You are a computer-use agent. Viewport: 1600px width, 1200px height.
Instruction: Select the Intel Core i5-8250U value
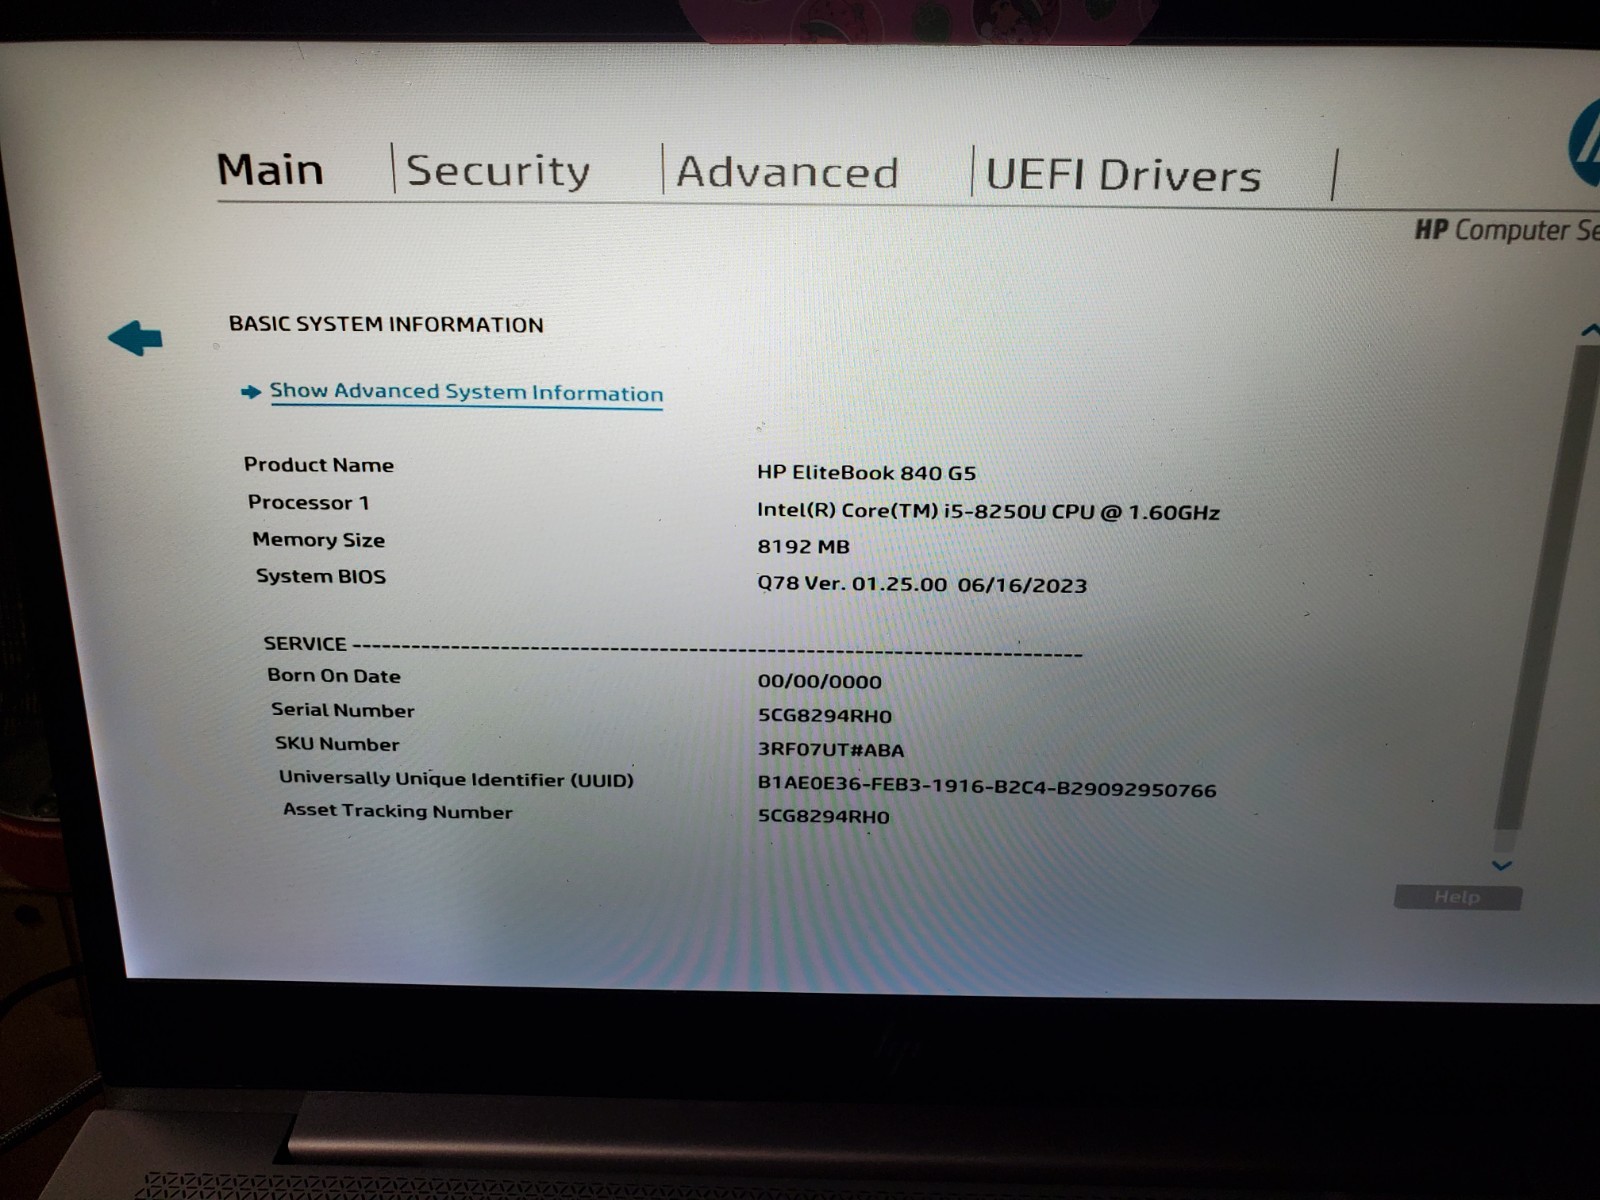[988, 511]
